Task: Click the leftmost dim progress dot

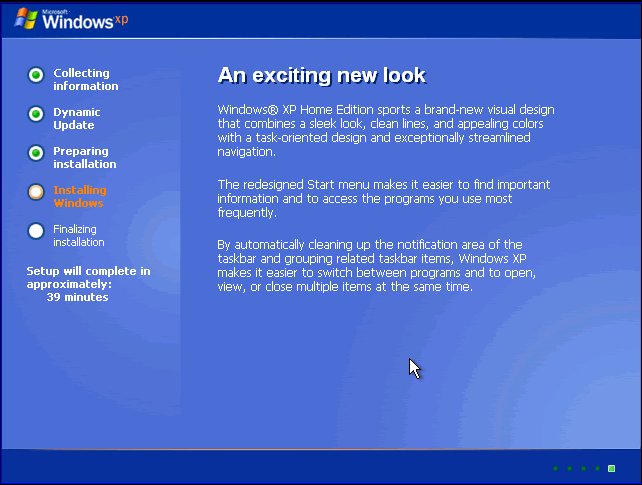Action: click(555, 468)
